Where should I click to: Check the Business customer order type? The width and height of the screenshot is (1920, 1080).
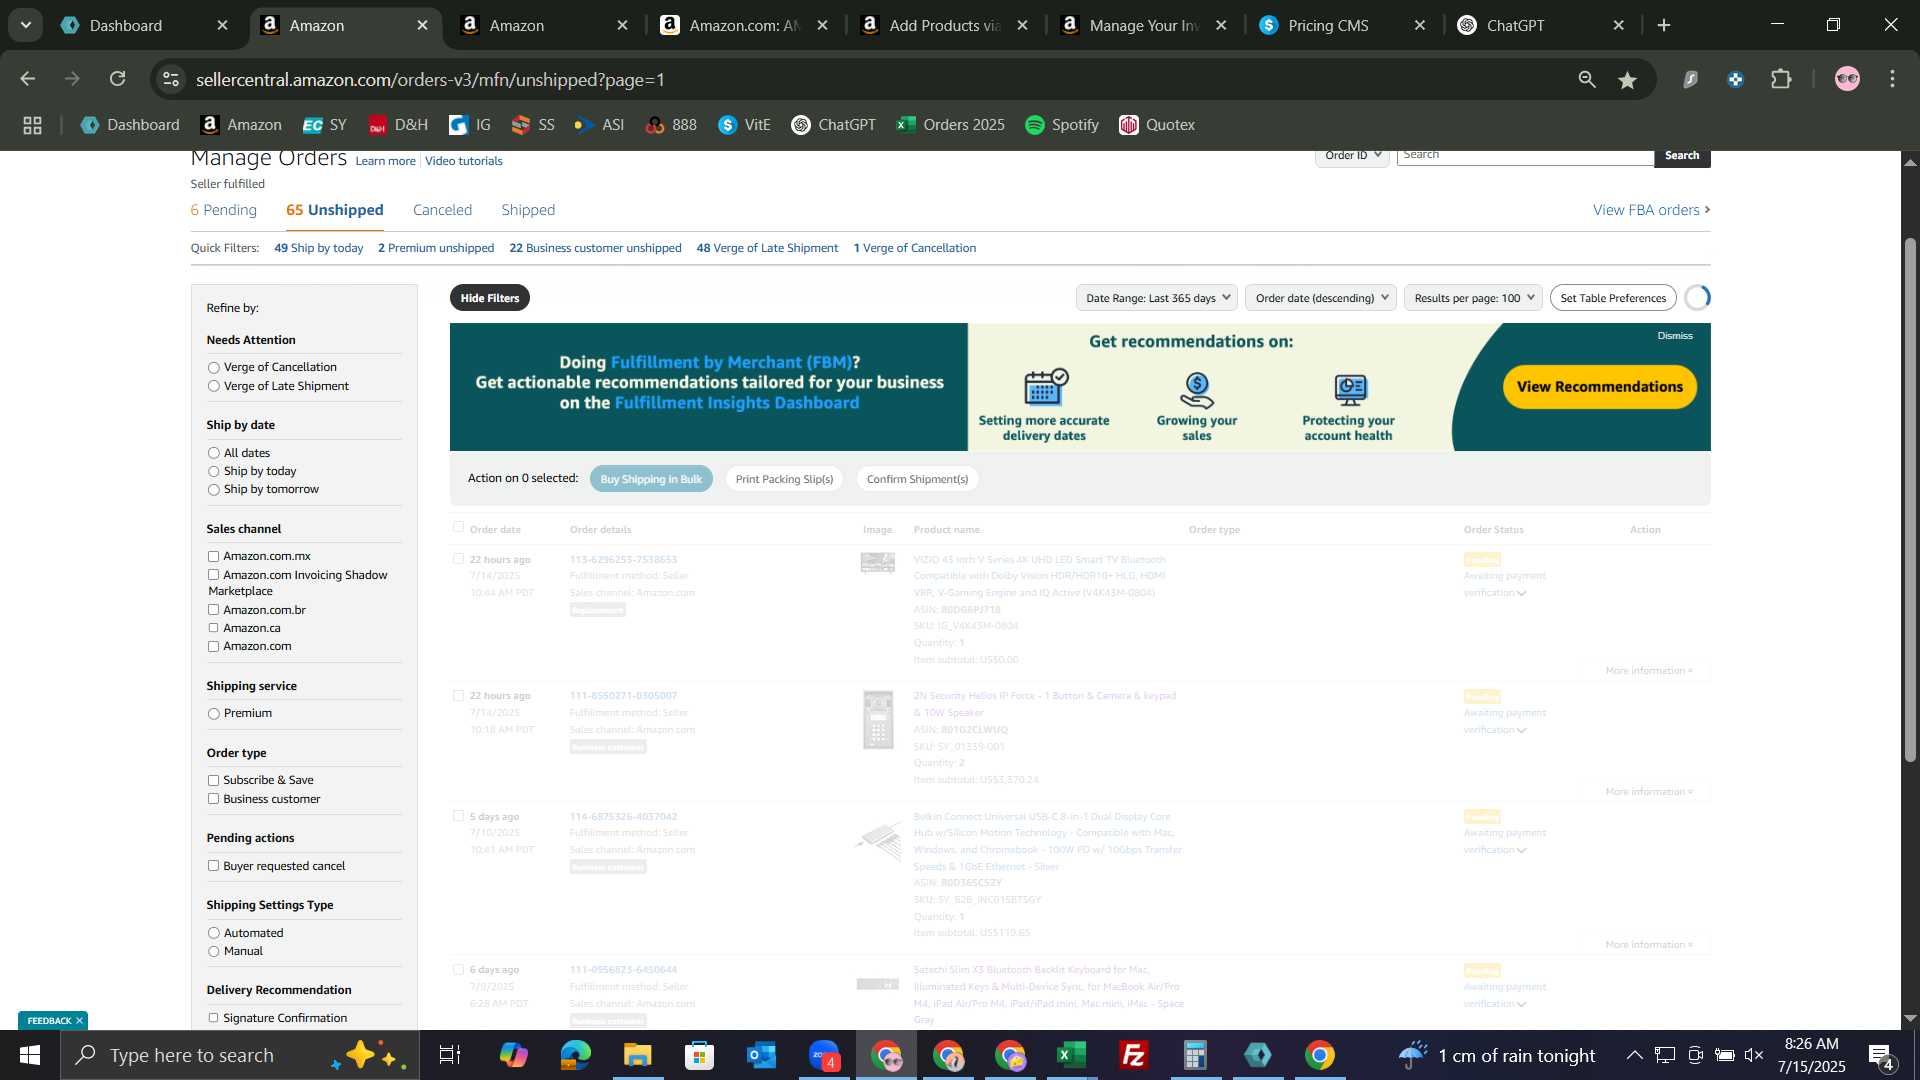coord(213,799)
